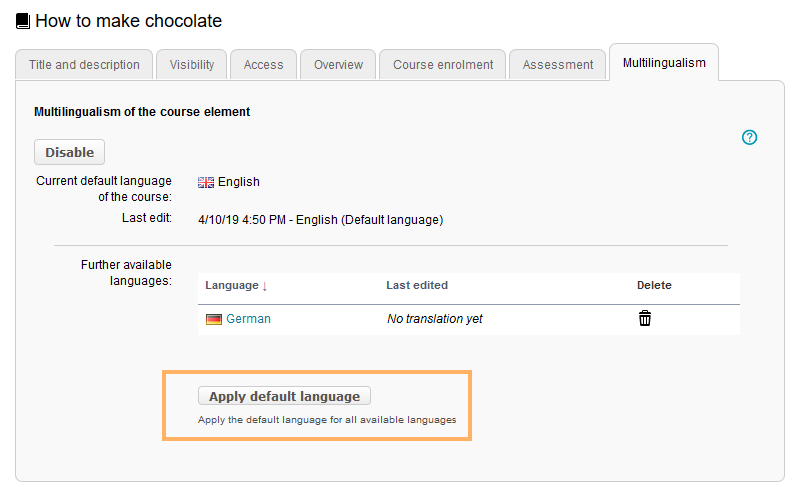Open the help question mark icon
Screen dimensions: 801x496
pyautogui.click(x=749, y=138)
